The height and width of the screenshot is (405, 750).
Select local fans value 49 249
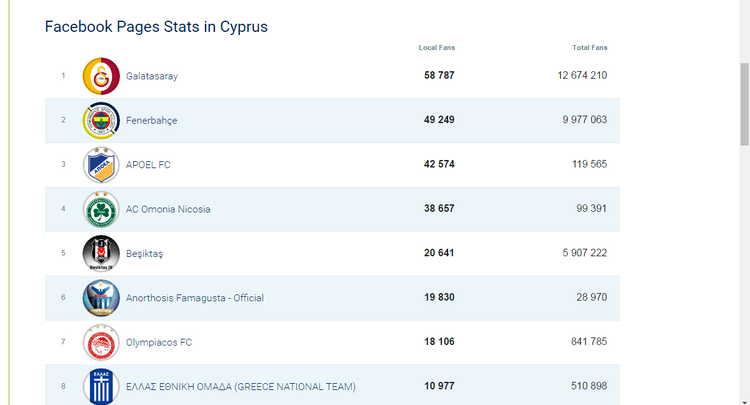pyautogui.click(x=439, y=120)
